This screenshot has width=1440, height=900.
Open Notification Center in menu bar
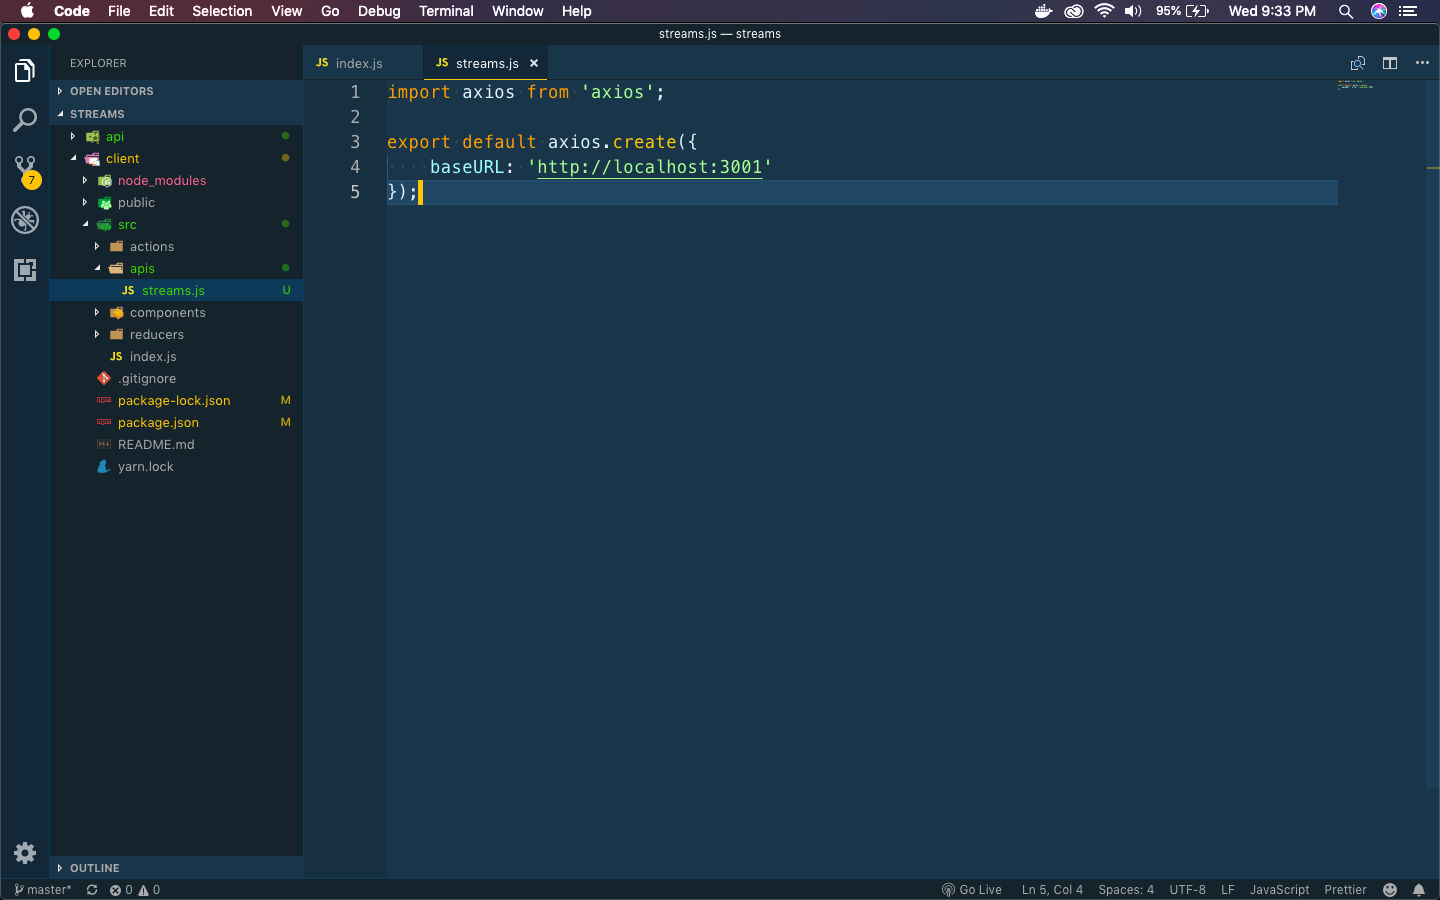pos(1409,11)
